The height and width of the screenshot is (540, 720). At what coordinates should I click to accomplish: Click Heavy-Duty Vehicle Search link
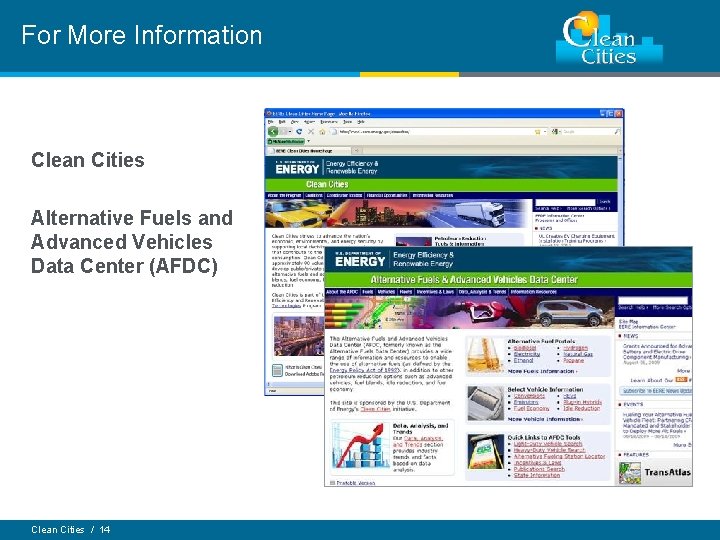(x=550, y=450)
